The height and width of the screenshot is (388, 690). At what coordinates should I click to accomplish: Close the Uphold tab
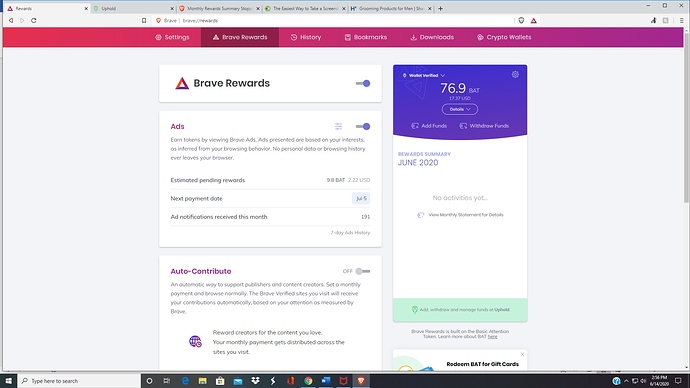click(172, 8)
